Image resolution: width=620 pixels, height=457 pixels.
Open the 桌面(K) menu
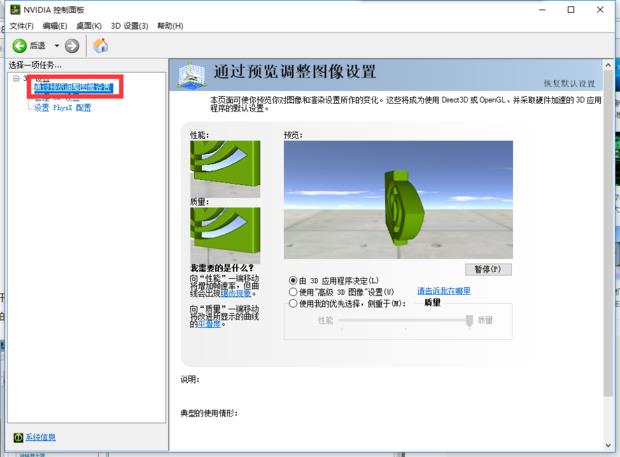(89, 26)
